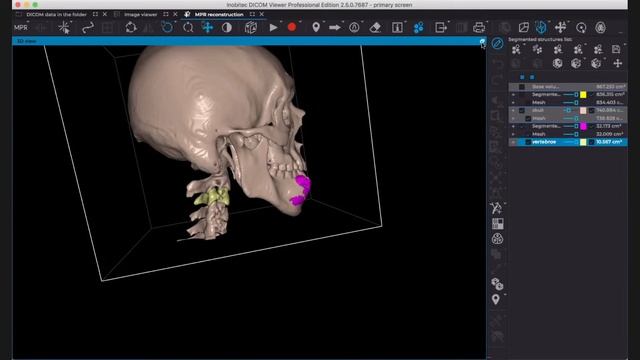Toggle the skull row checkbox
The width and height of the screenshot is (640, 360).
[x=522, y=110]
